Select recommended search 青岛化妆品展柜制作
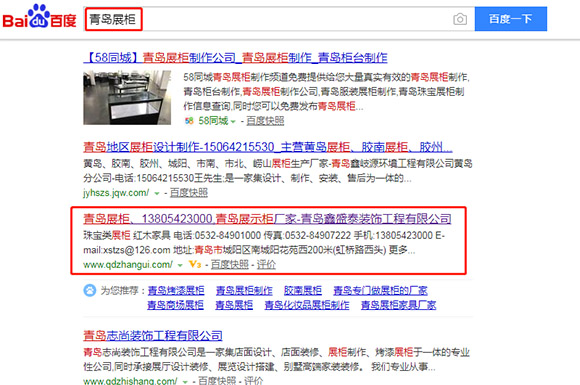 (x=307, y=305)
